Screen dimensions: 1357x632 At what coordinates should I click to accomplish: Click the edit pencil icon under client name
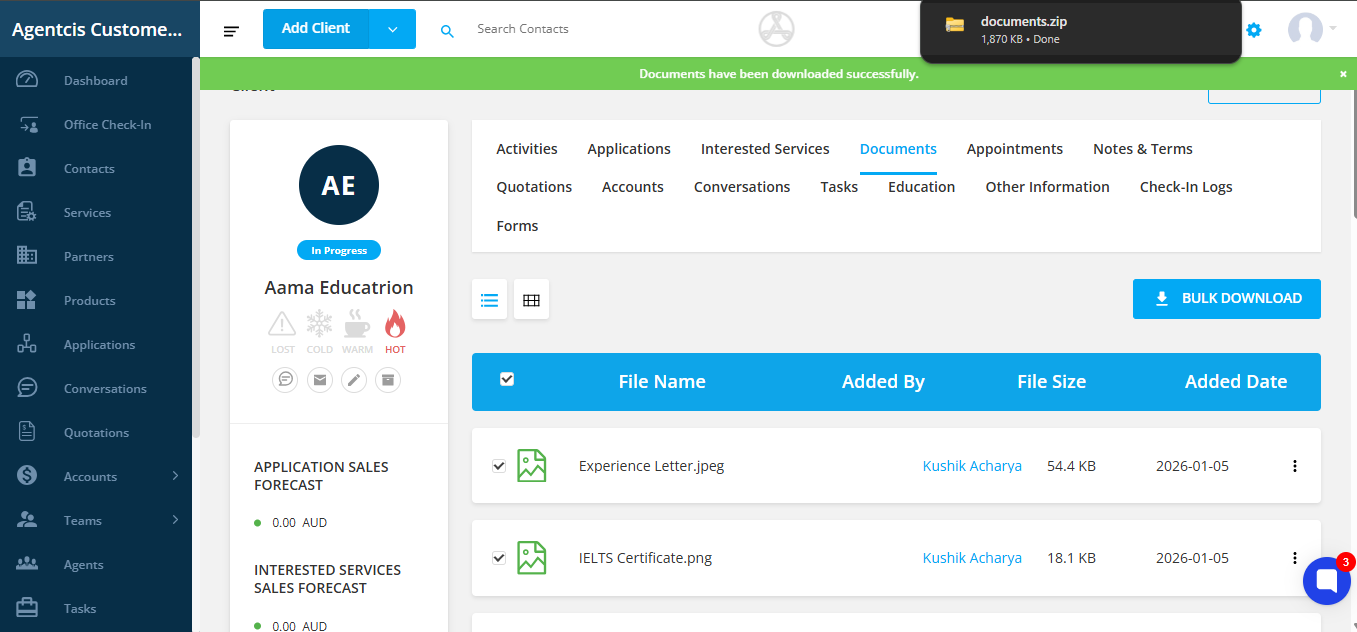point(354,380)
